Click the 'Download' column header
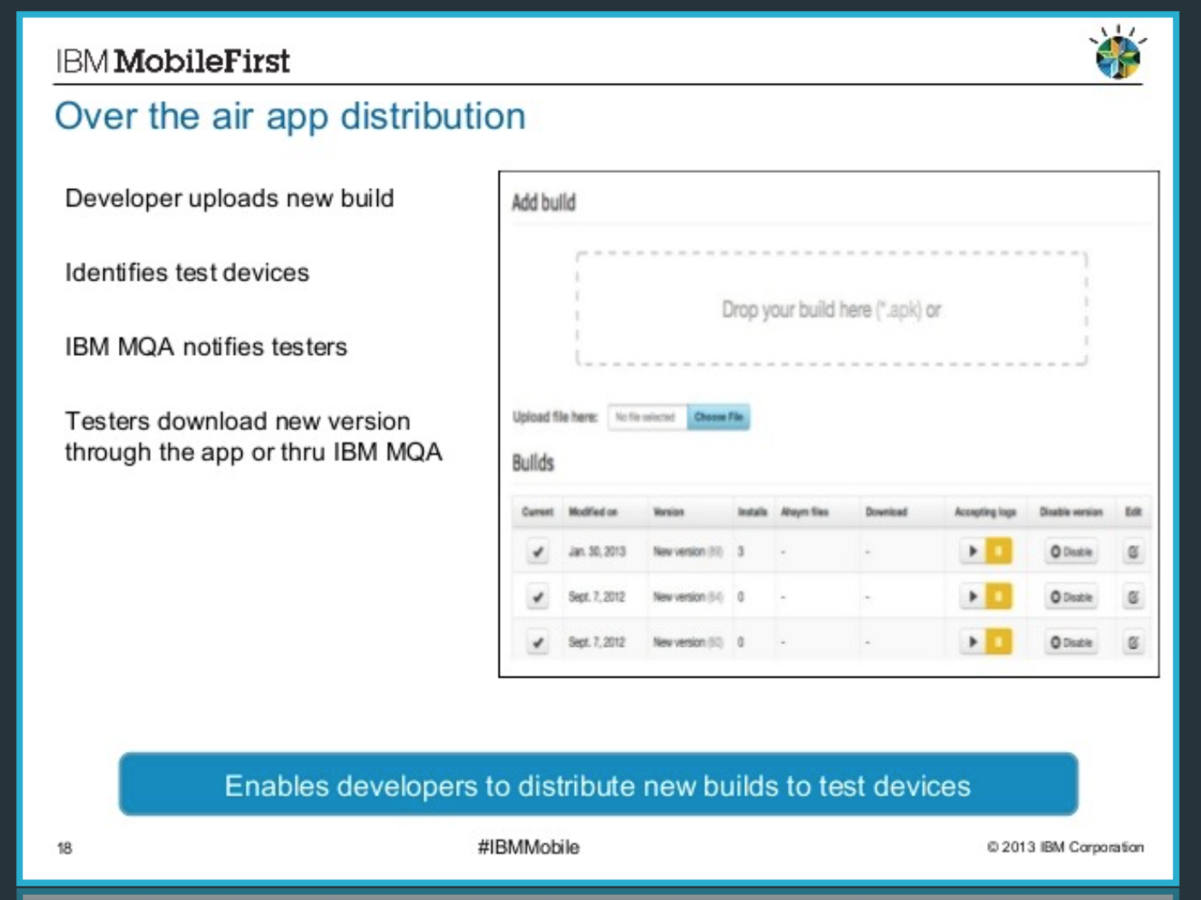Image resolution: width=1201 pixels, height=900 pixels. [x=886, y=512]
